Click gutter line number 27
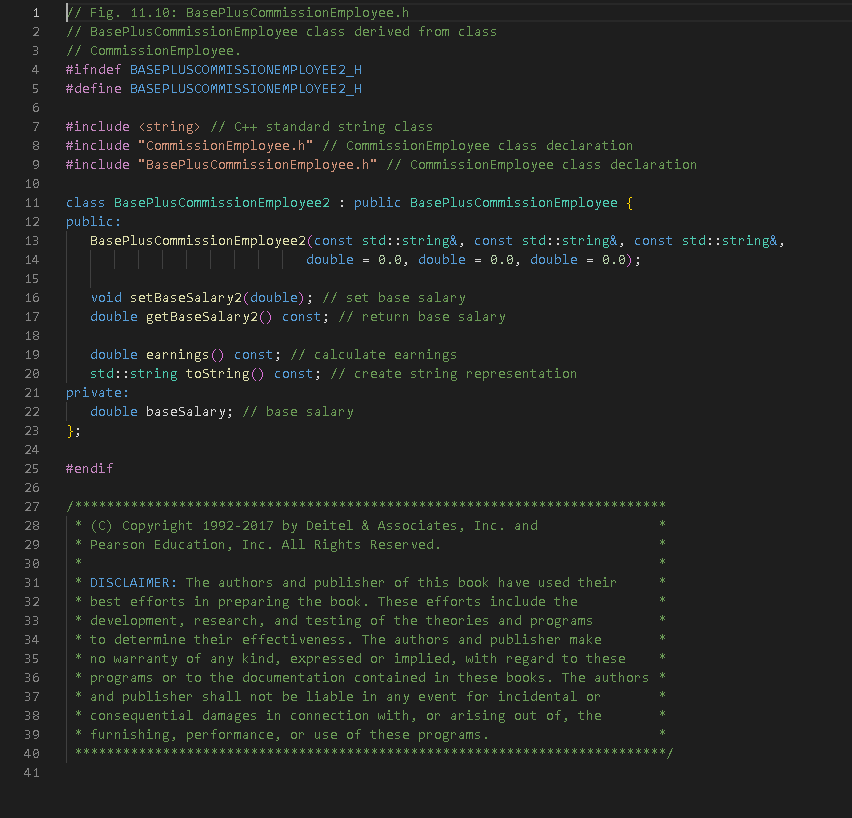 pyautogui.click(x=32, y=507)
